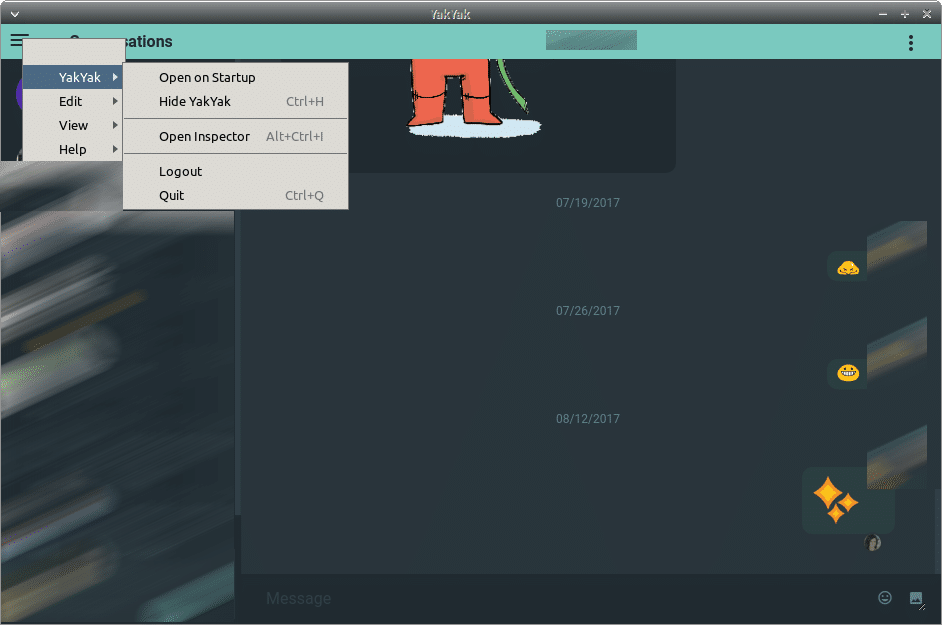
Task: Click the arrow beside YakYak
Action: click(x=115, y=77)
